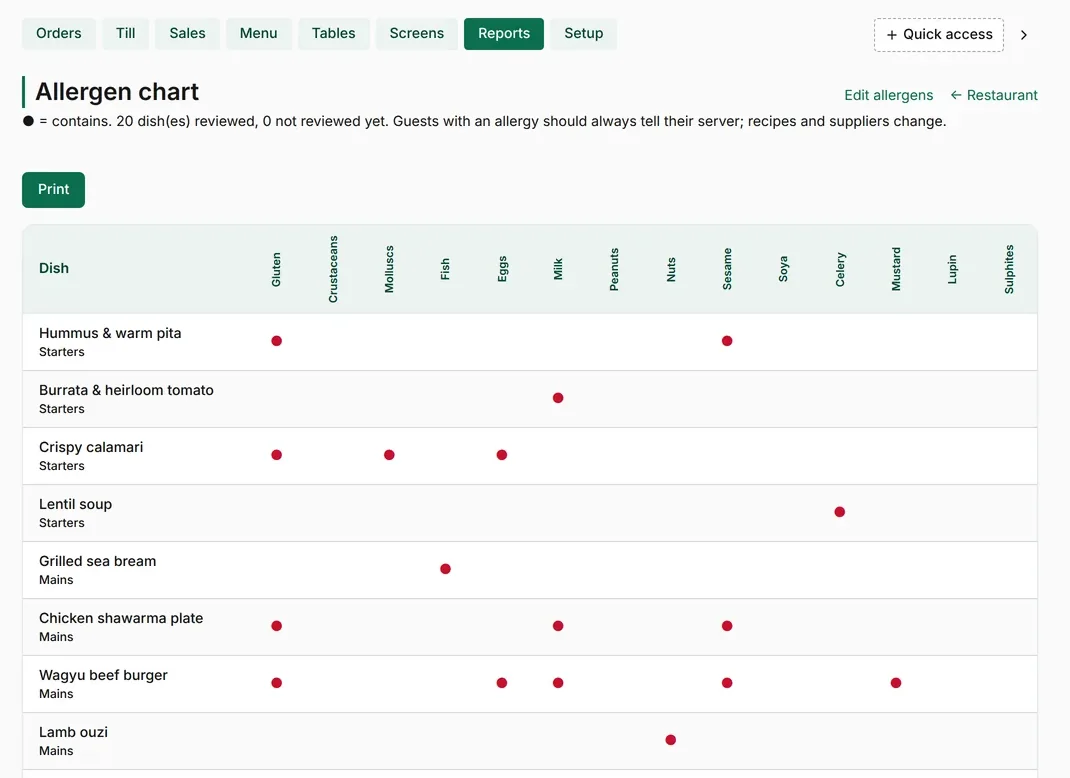Switch to the Till tab

tap(126, 33)
